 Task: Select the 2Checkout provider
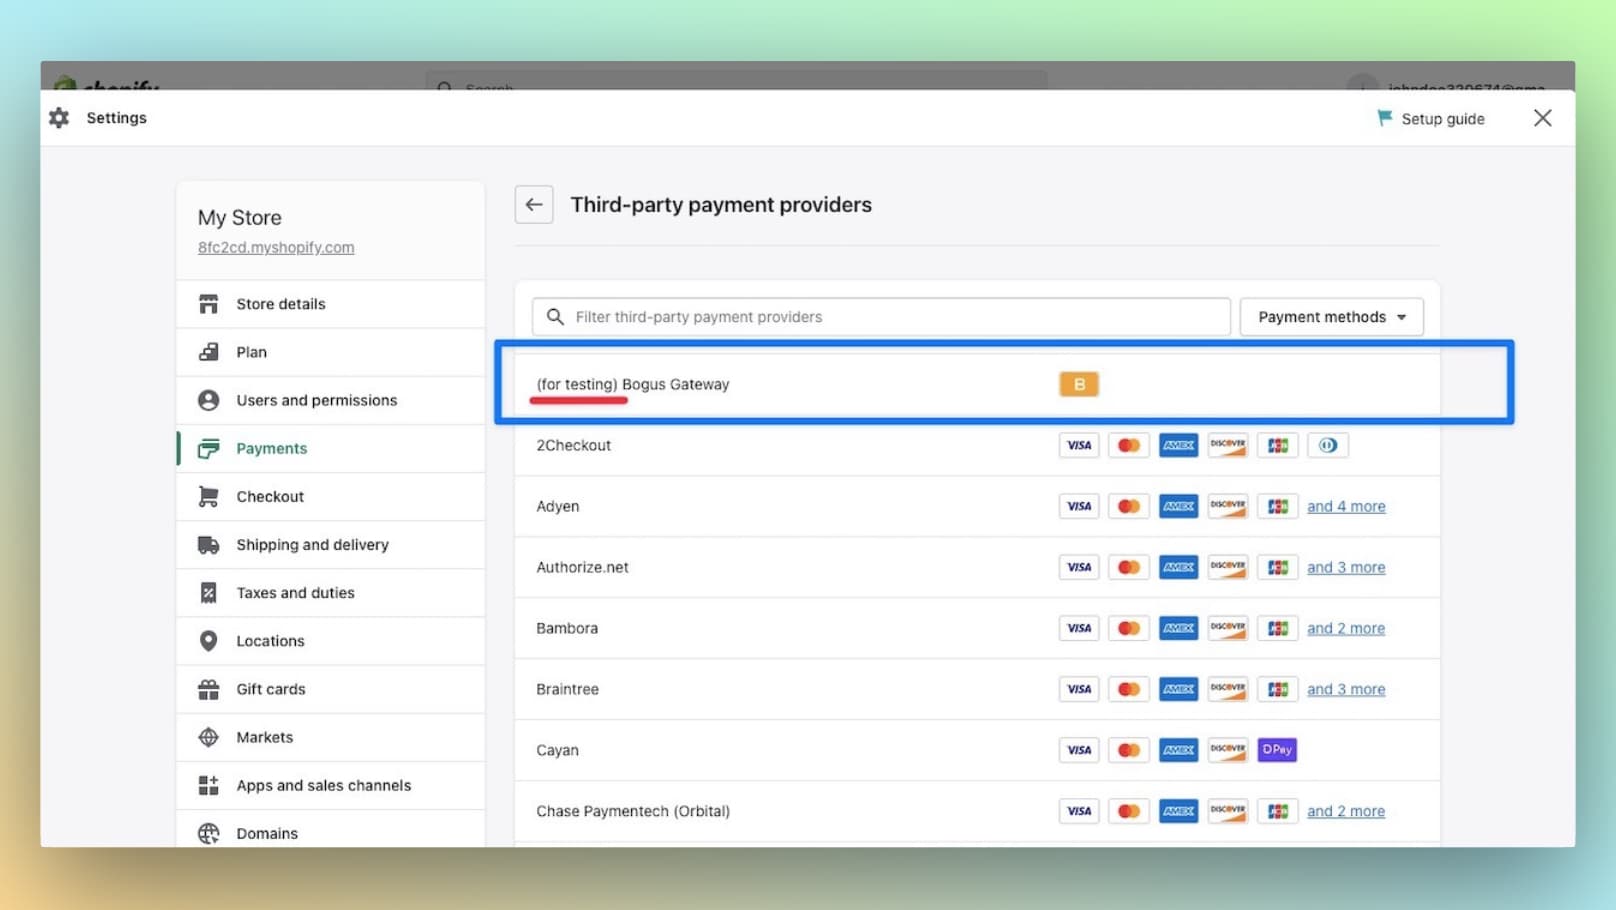(x=977, y=445)
